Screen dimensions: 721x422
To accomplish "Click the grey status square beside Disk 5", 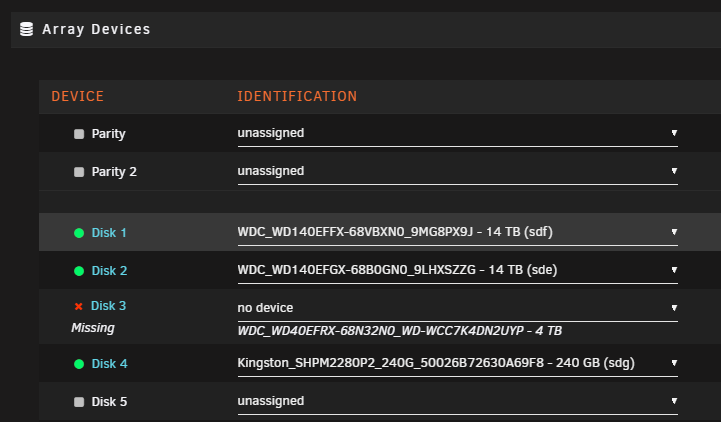I will pos(79,402).
